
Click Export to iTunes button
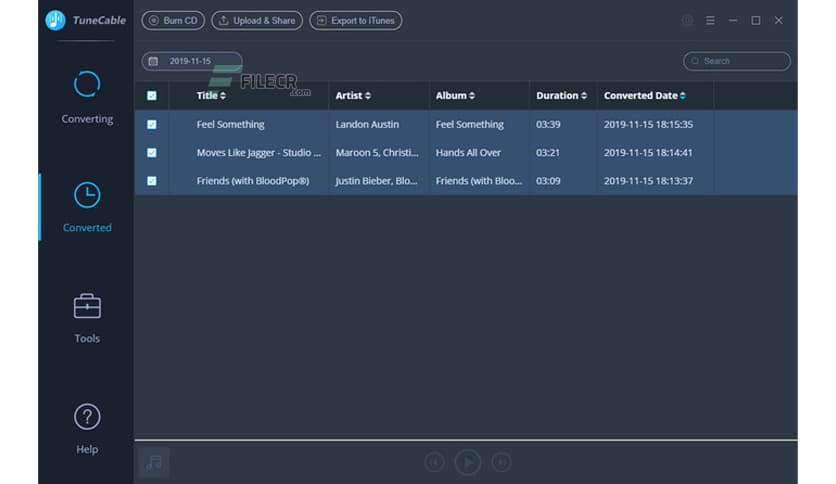pyautogui.click(x=356, y=20)
